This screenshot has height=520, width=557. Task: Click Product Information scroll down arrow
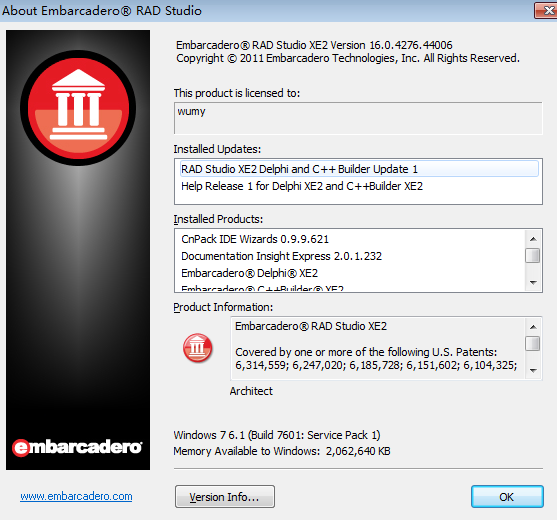coord(533,370)
